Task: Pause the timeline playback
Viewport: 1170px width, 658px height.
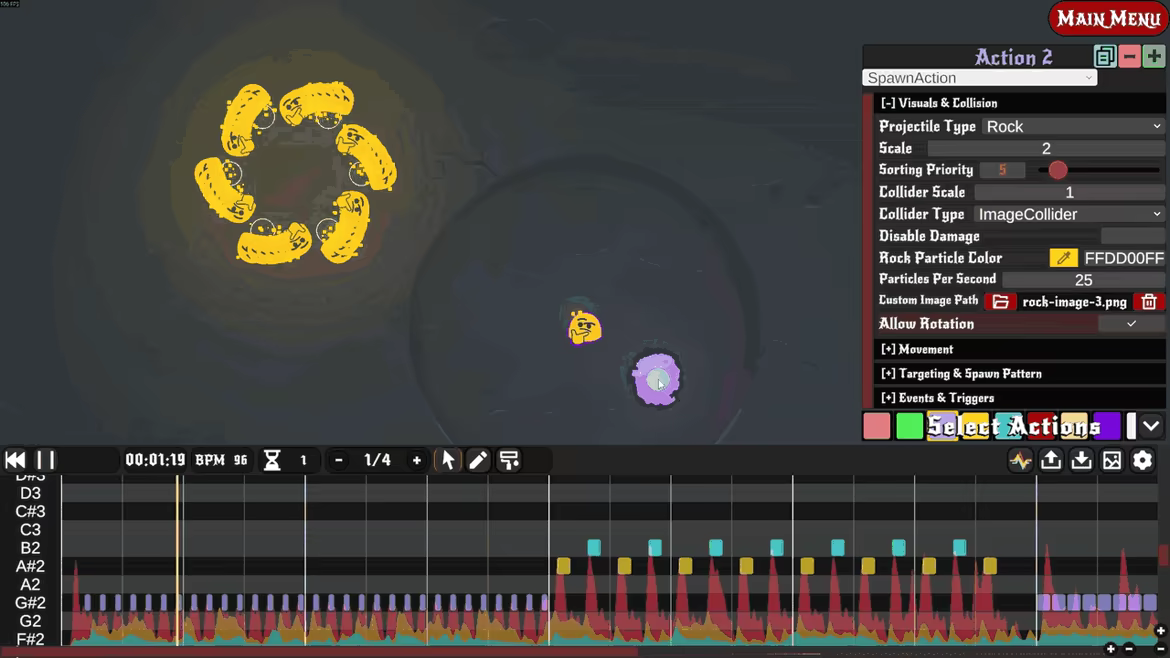Action: [x=46, y=460]
